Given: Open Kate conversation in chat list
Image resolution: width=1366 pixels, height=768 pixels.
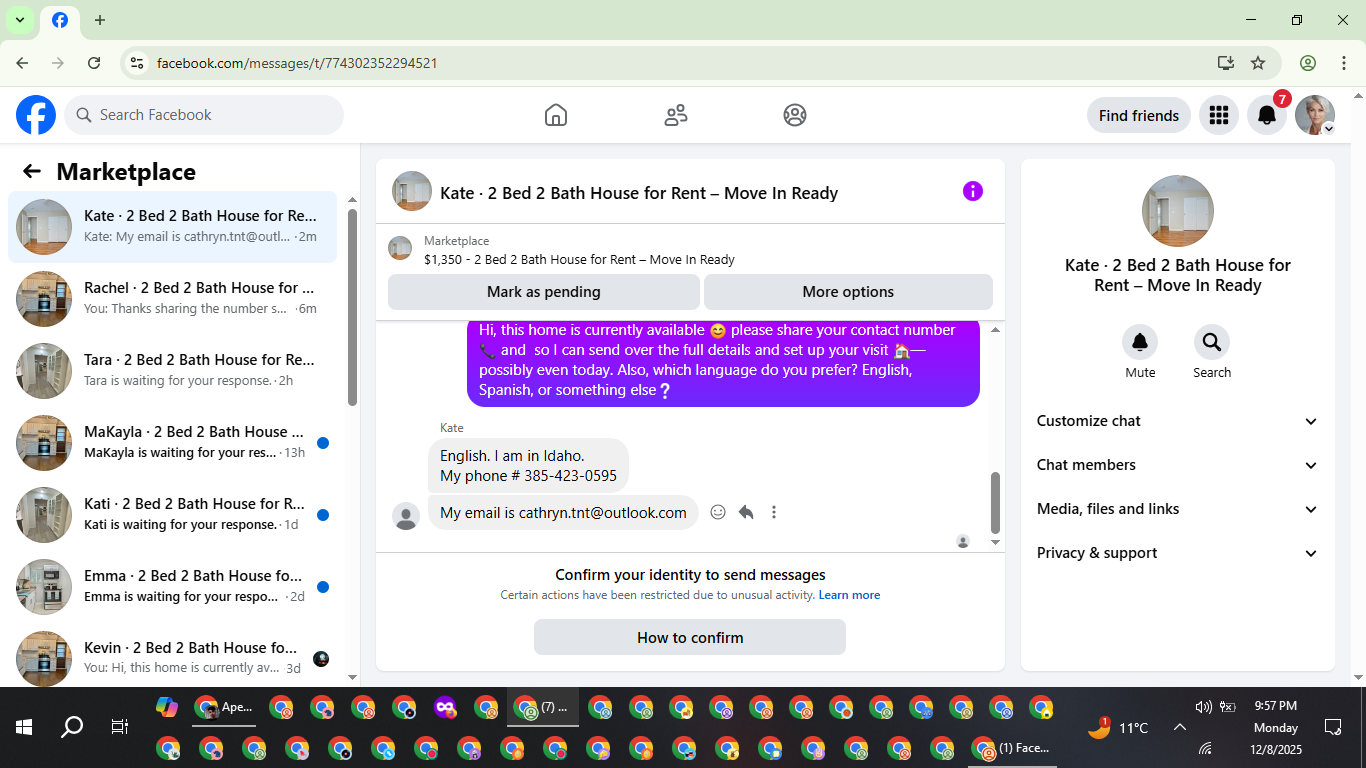Looking at the screenshot, I should (x=172, y=227).
